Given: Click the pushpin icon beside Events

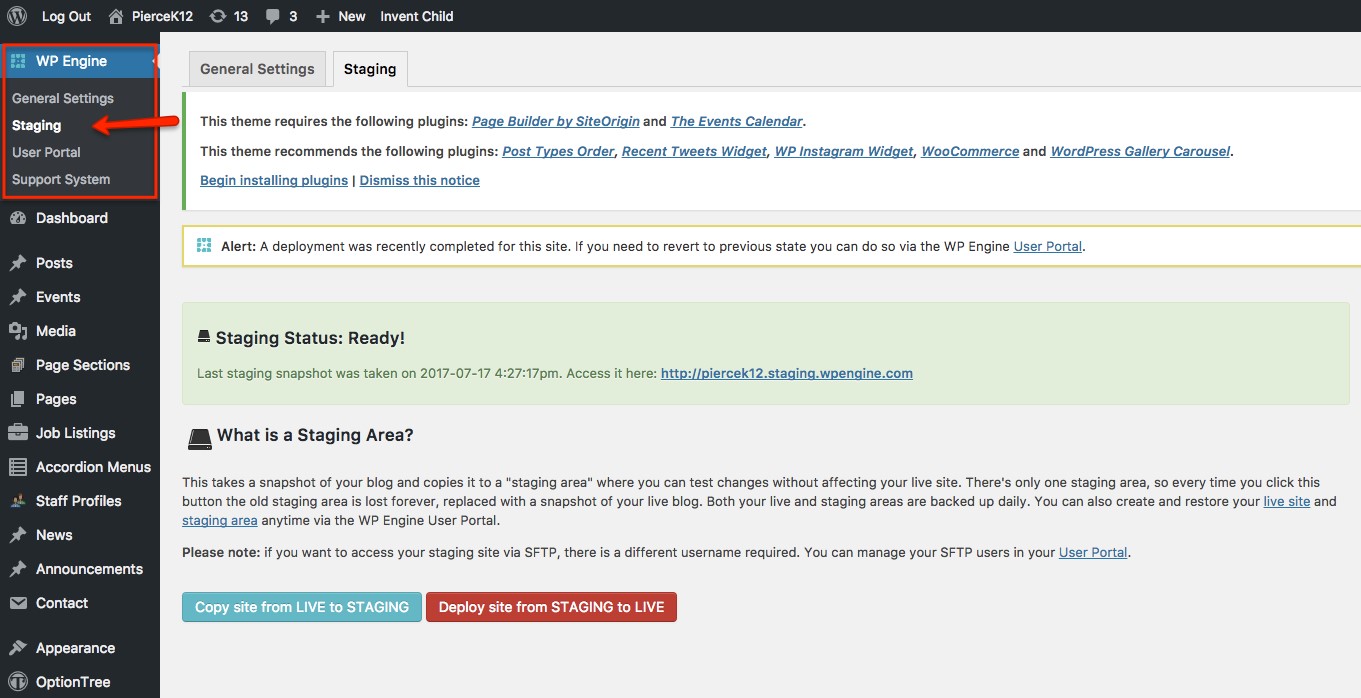Looking at the screenshot, I should click(x=18, y=297).
